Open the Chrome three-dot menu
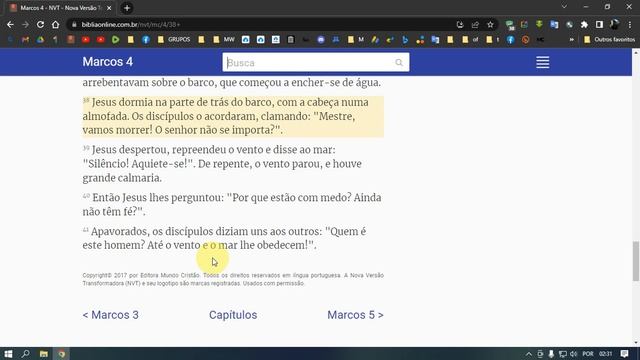The image size is (640, 360). [x=630, y=24]
